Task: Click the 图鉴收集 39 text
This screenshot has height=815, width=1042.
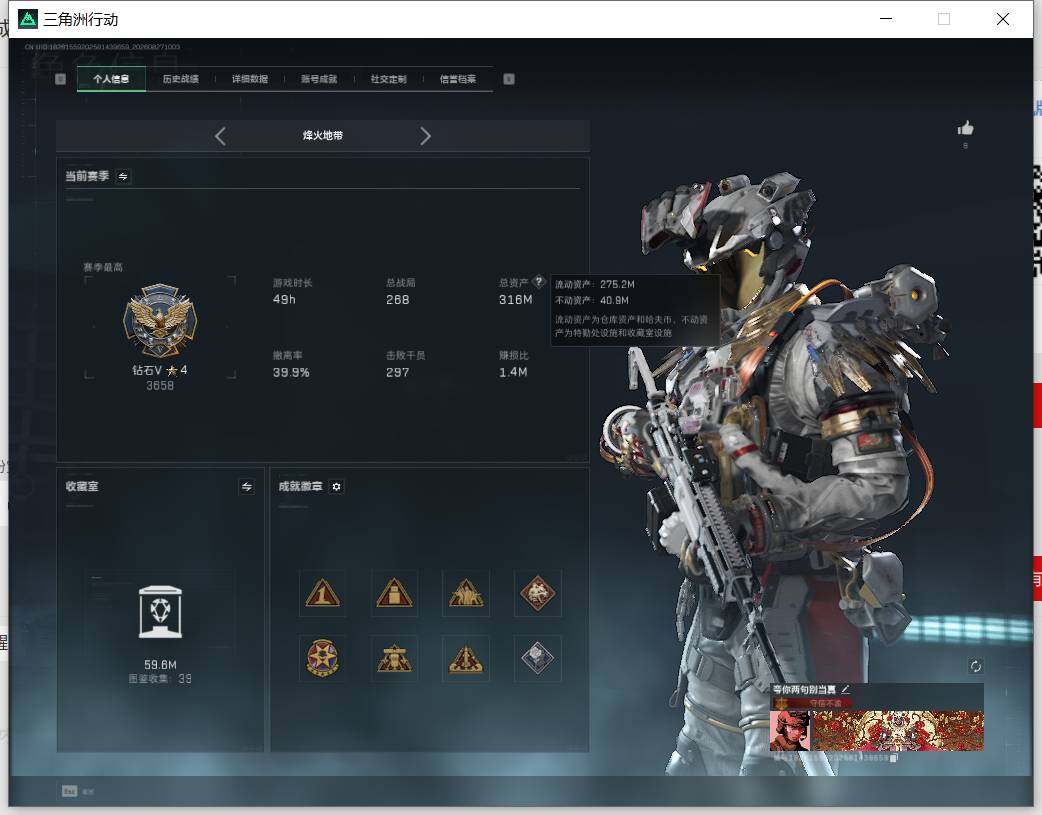Action: (x=160, y=679)
